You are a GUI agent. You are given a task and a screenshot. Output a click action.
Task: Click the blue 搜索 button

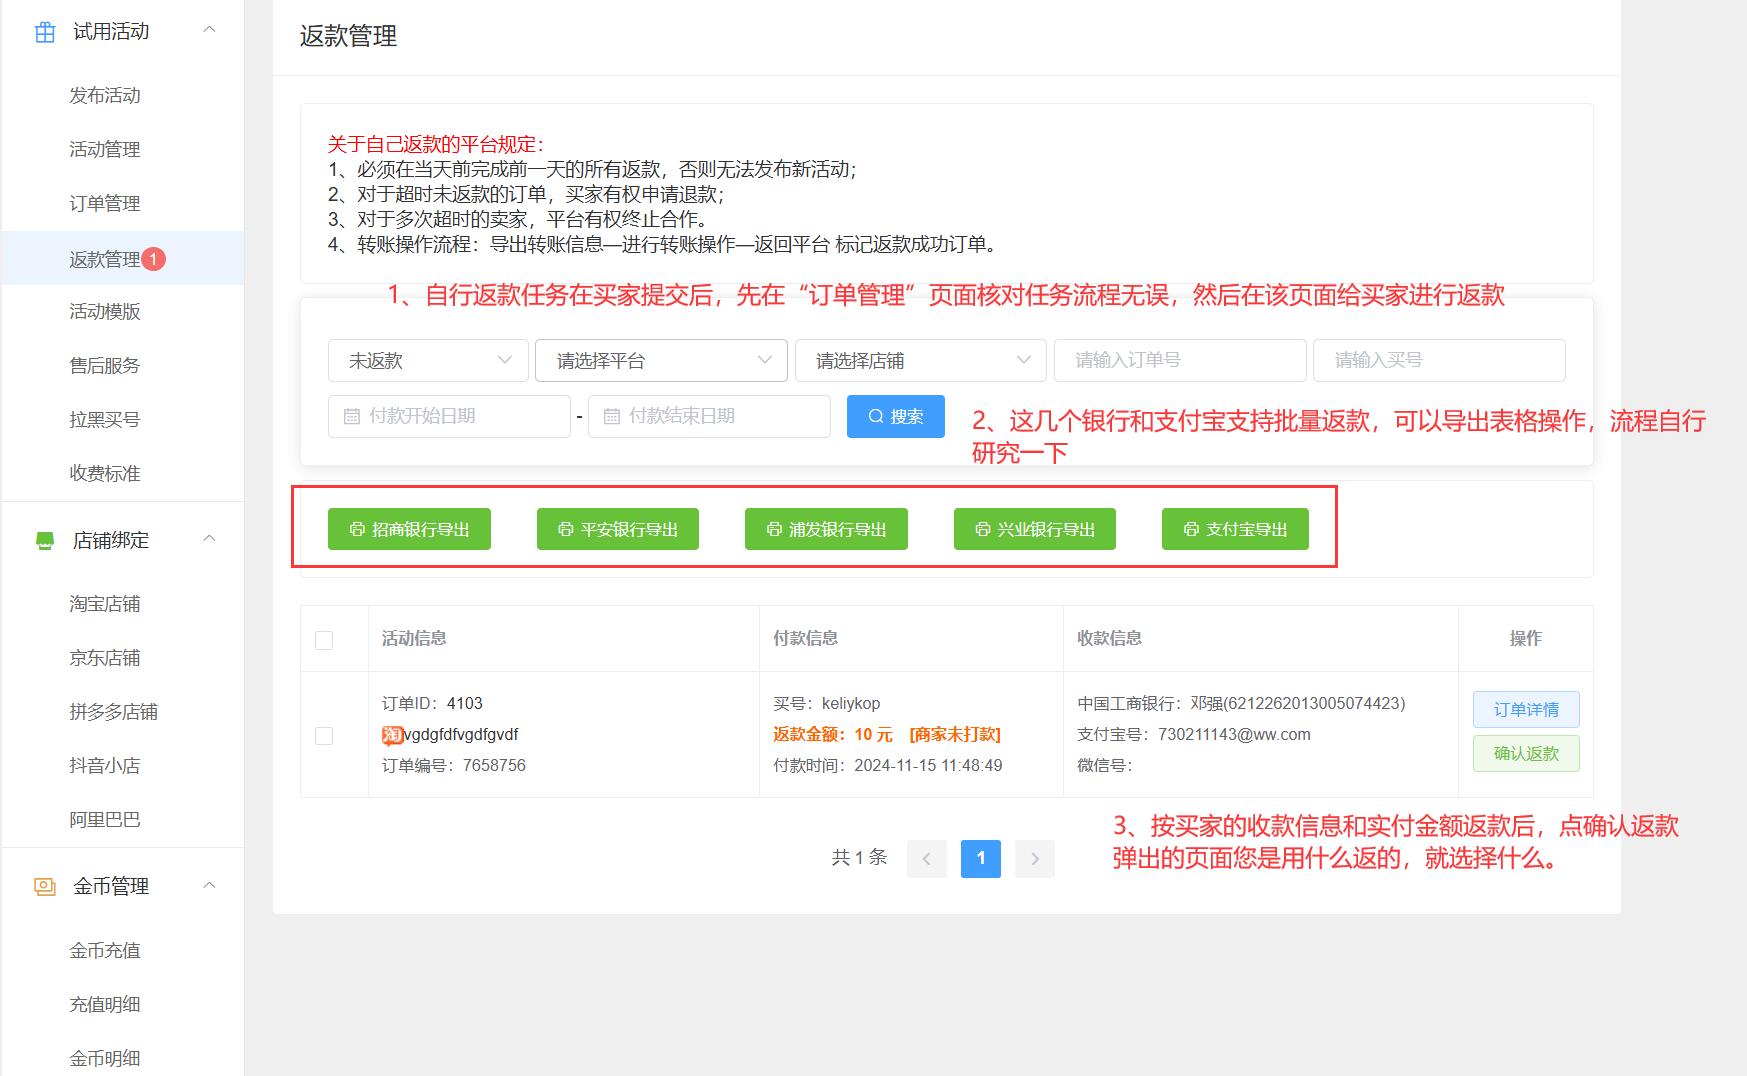(x=895, y=417)
